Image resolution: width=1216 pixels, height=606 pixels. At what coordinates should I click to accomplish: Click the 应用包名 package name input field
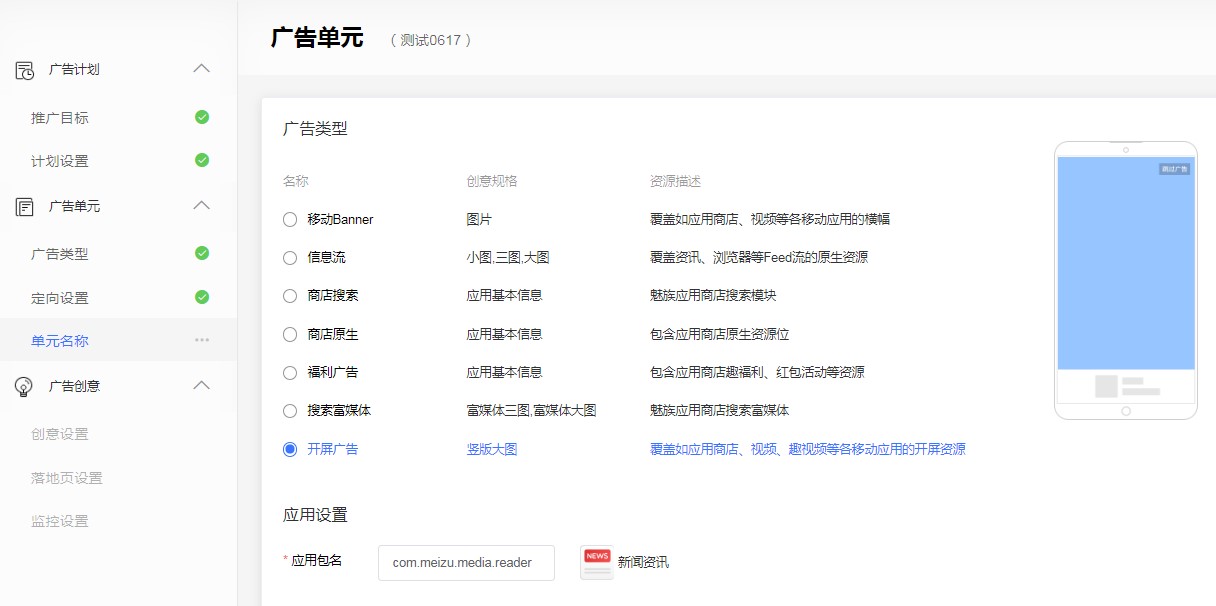[x=466, y=562]
